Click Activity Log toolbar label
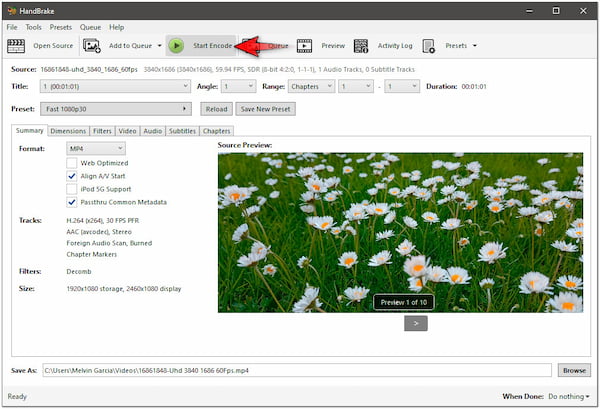This screenshot has height=409, width=600. [395, 46]
